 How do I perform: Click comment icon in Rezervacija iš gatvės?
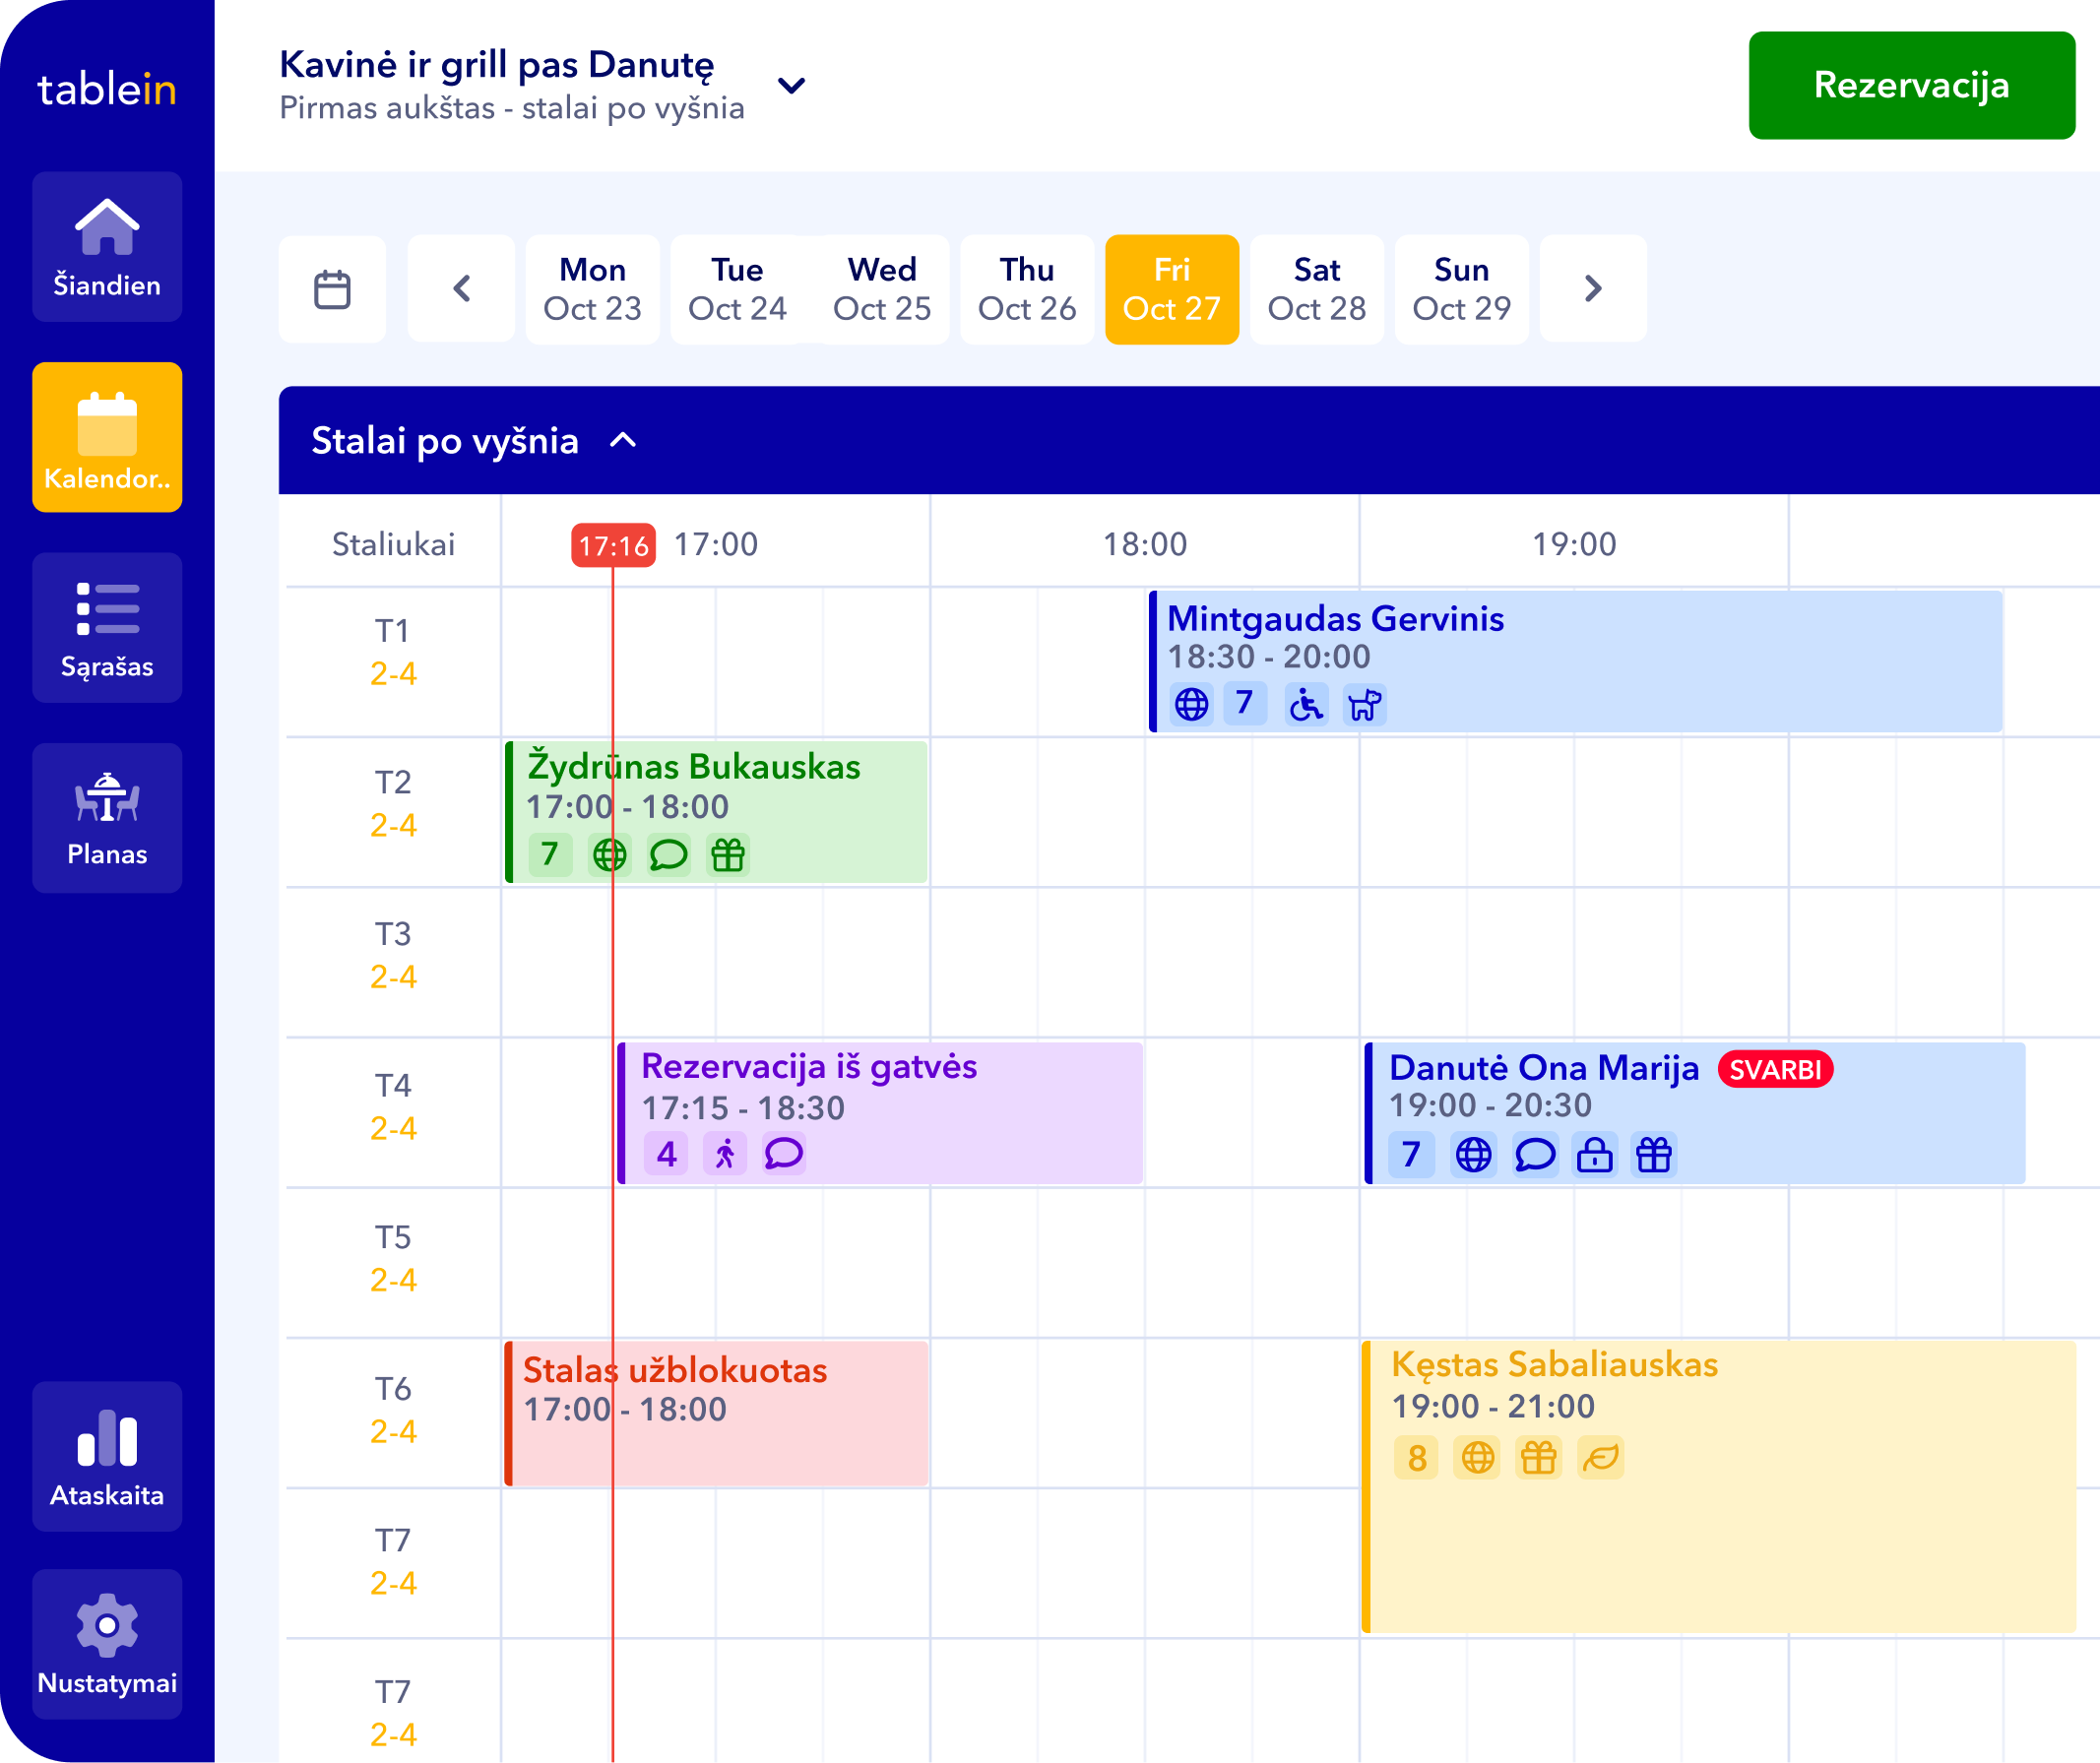784,1154
